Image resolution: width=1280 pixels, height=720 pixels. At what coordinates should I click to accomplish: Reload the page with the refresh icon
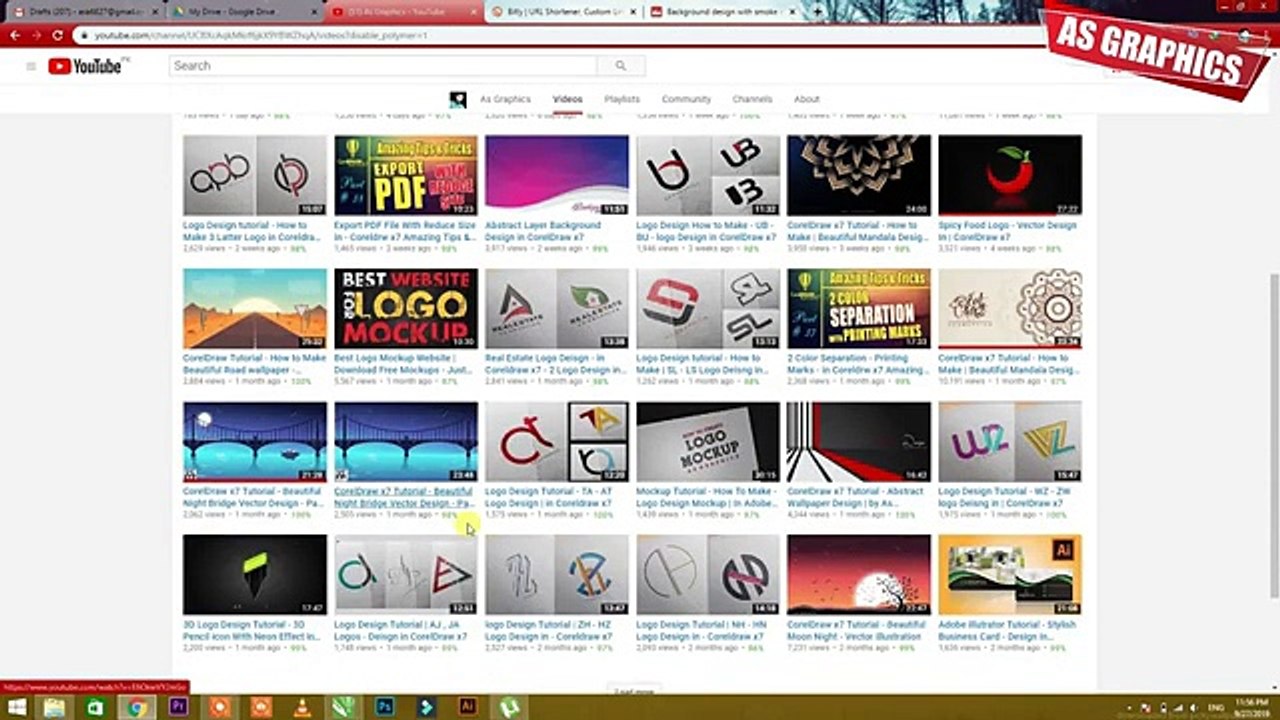point(58,35)
